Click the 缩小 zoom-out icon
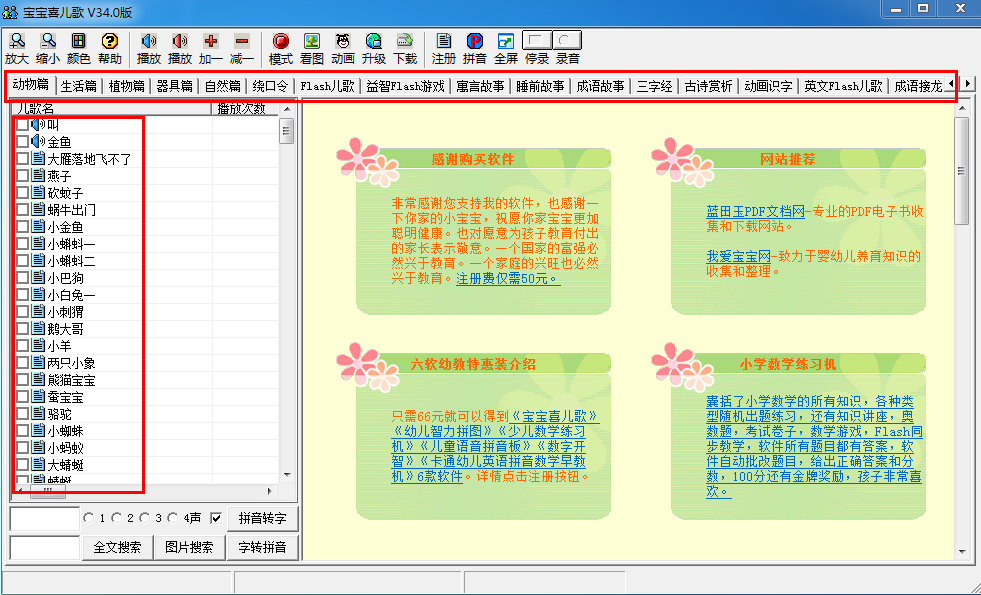Viewport: 981px width, 595px height. [48, 41]
